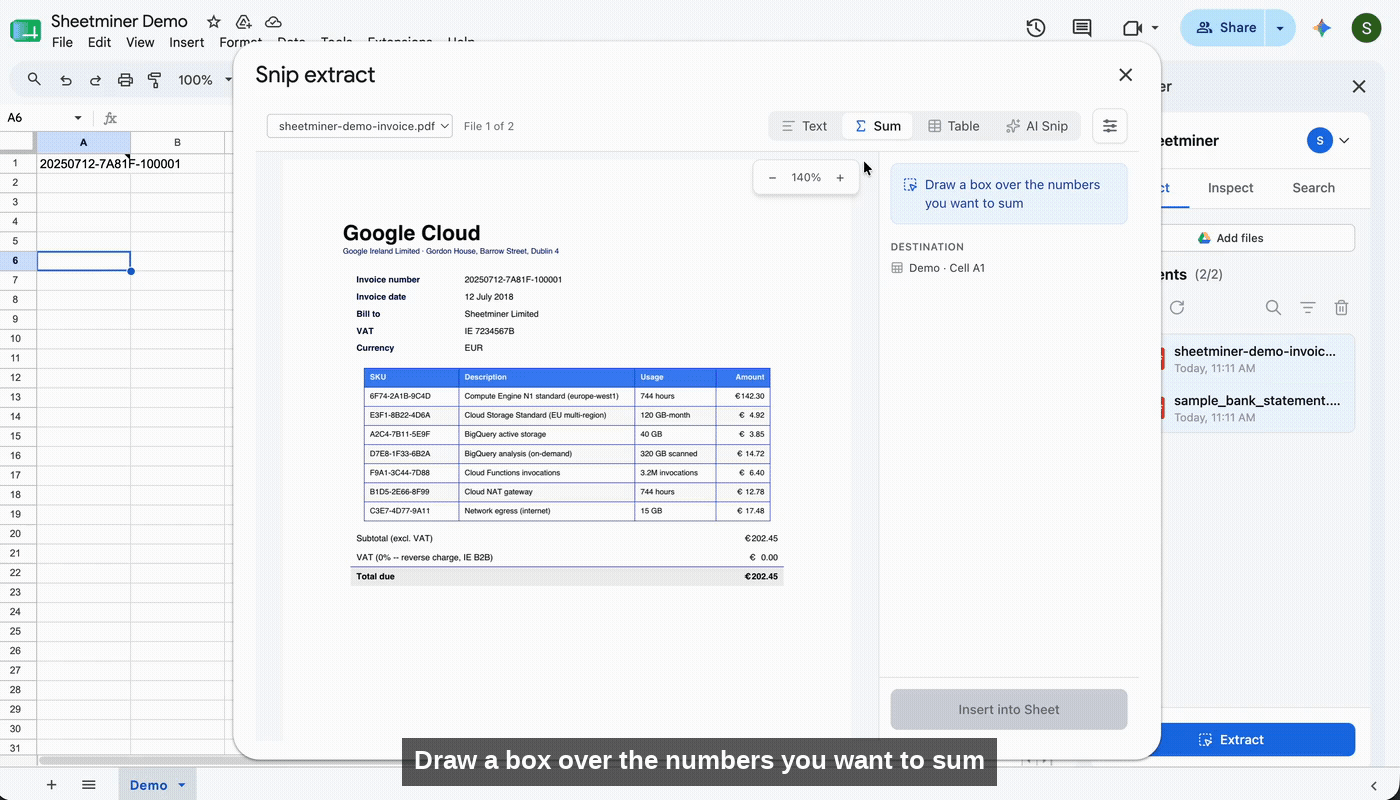This screenshot has height=800, width=1400.
Task: Open the sheetminer-demo-invoice.pdf file dropdown
Action: [x=360, y=126]
